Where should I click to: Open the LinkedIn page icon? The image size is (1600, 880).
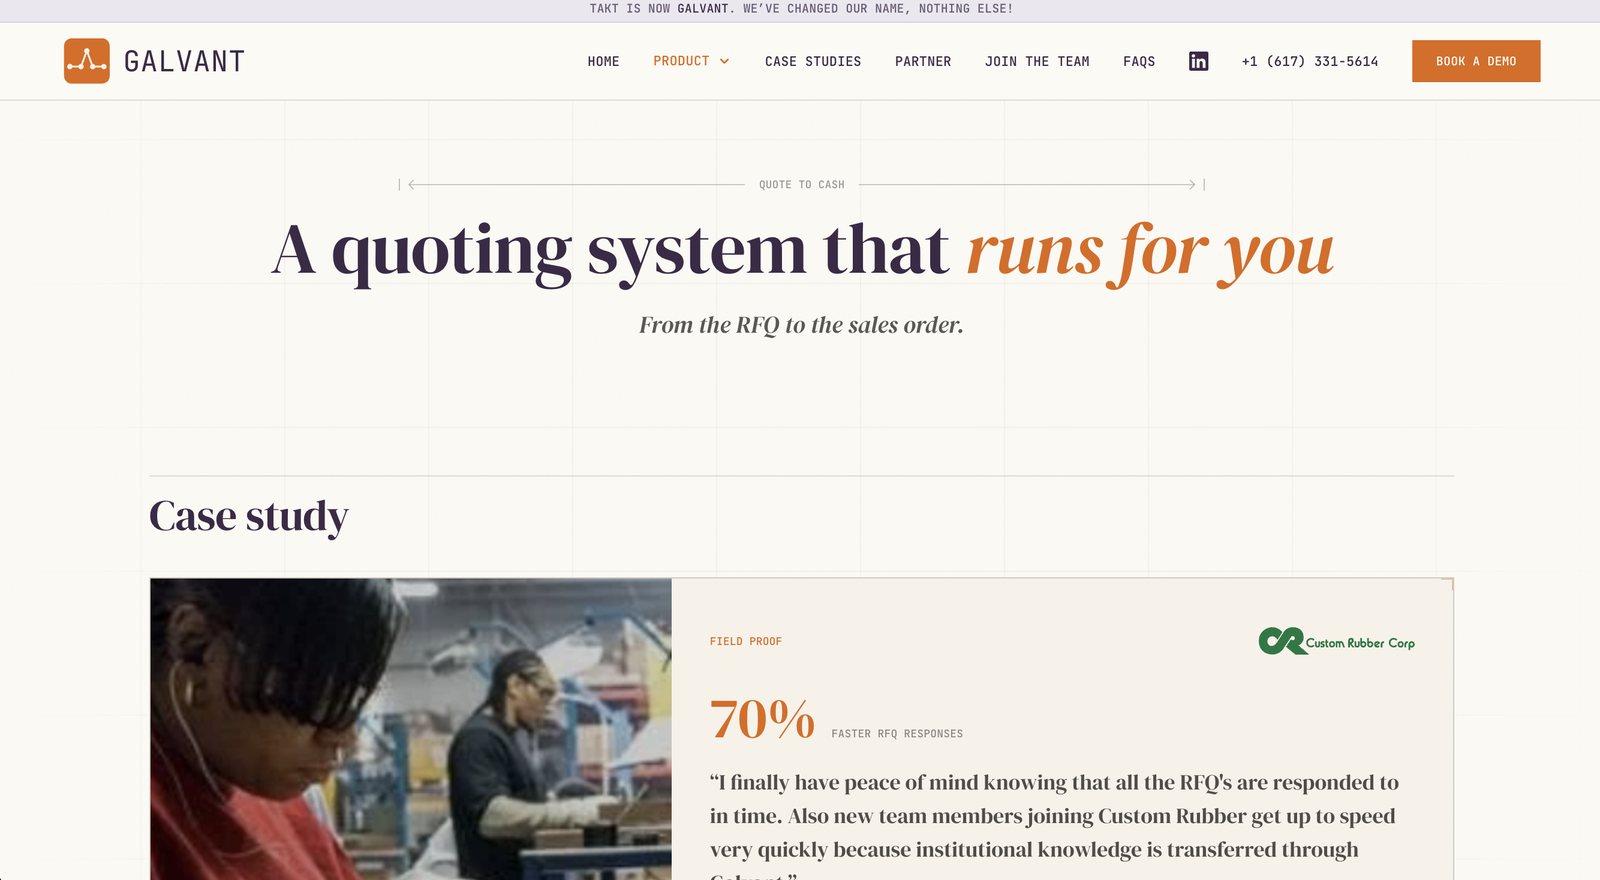coord(1198,61)
